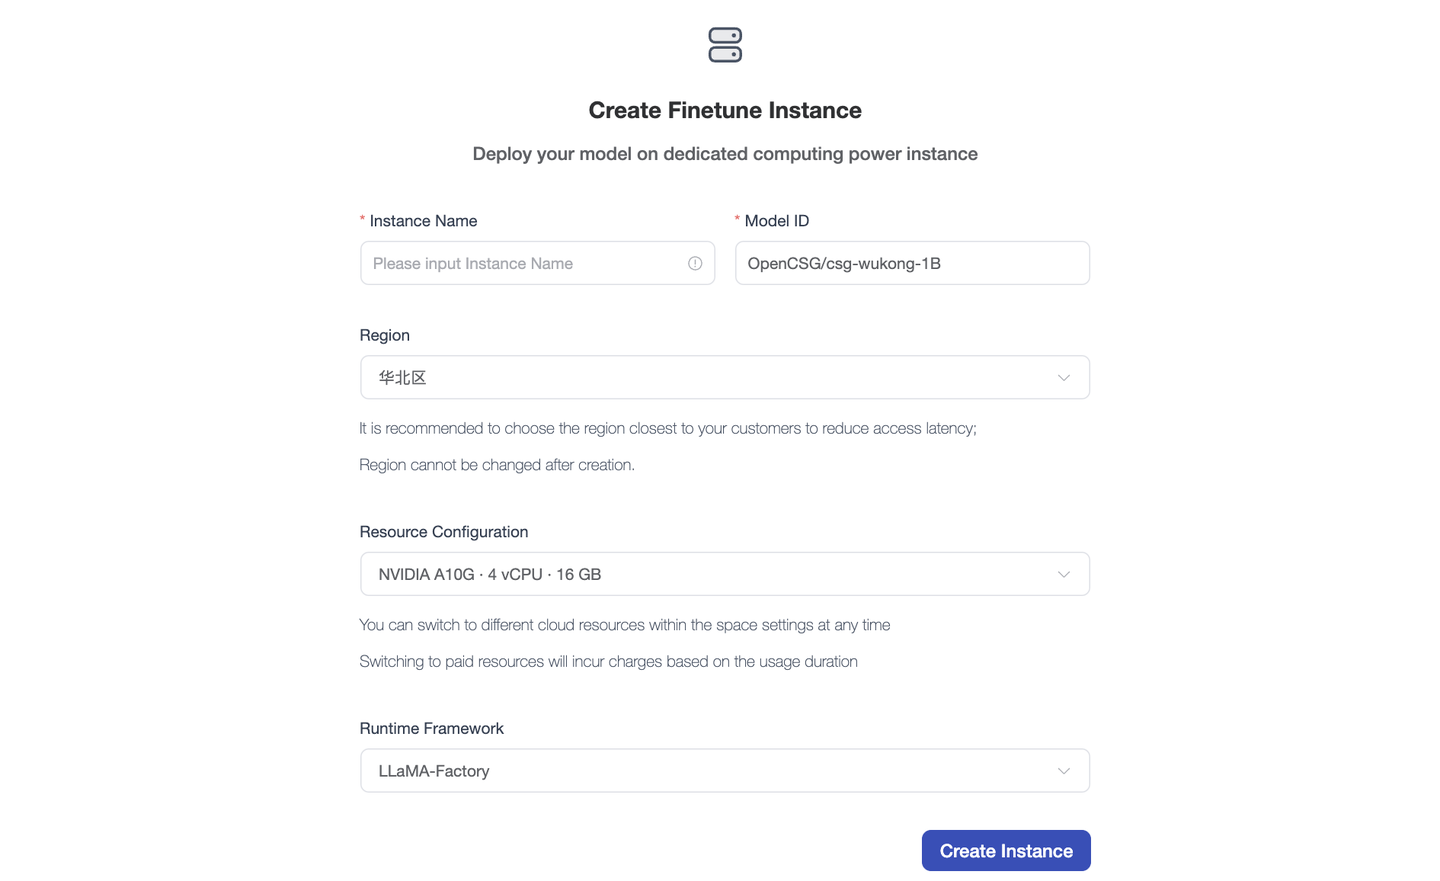Viewport: 1440px width, 881px height.
Task: Click the Runtime Framework label
Action: click(432, 728)
